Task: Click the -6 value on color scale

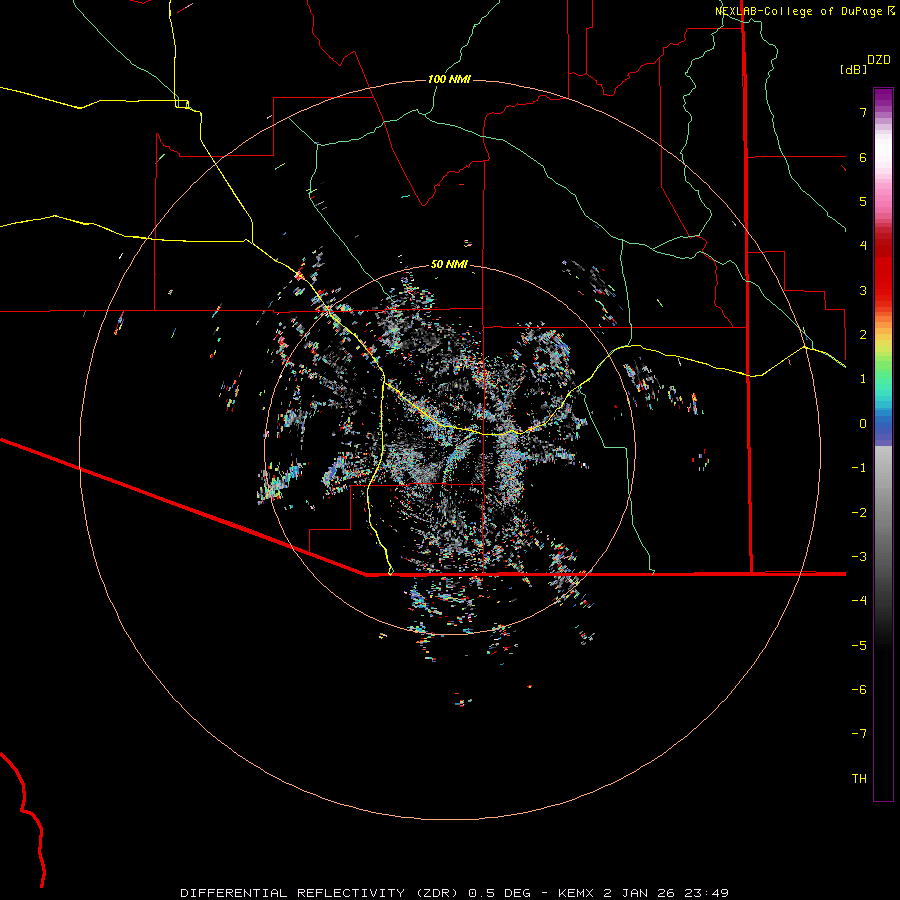Action: click(x=859, y=690)
